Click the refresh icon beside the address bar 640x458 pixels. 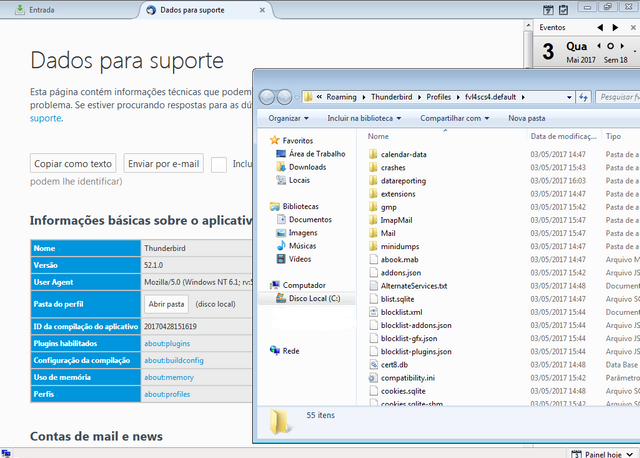584,97
